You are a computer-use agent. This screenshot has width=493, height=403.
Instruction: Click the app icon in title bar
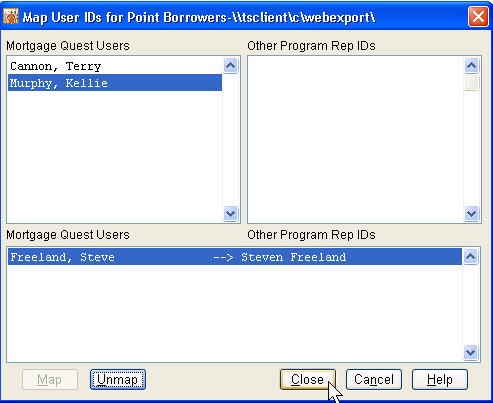point(10,16)
